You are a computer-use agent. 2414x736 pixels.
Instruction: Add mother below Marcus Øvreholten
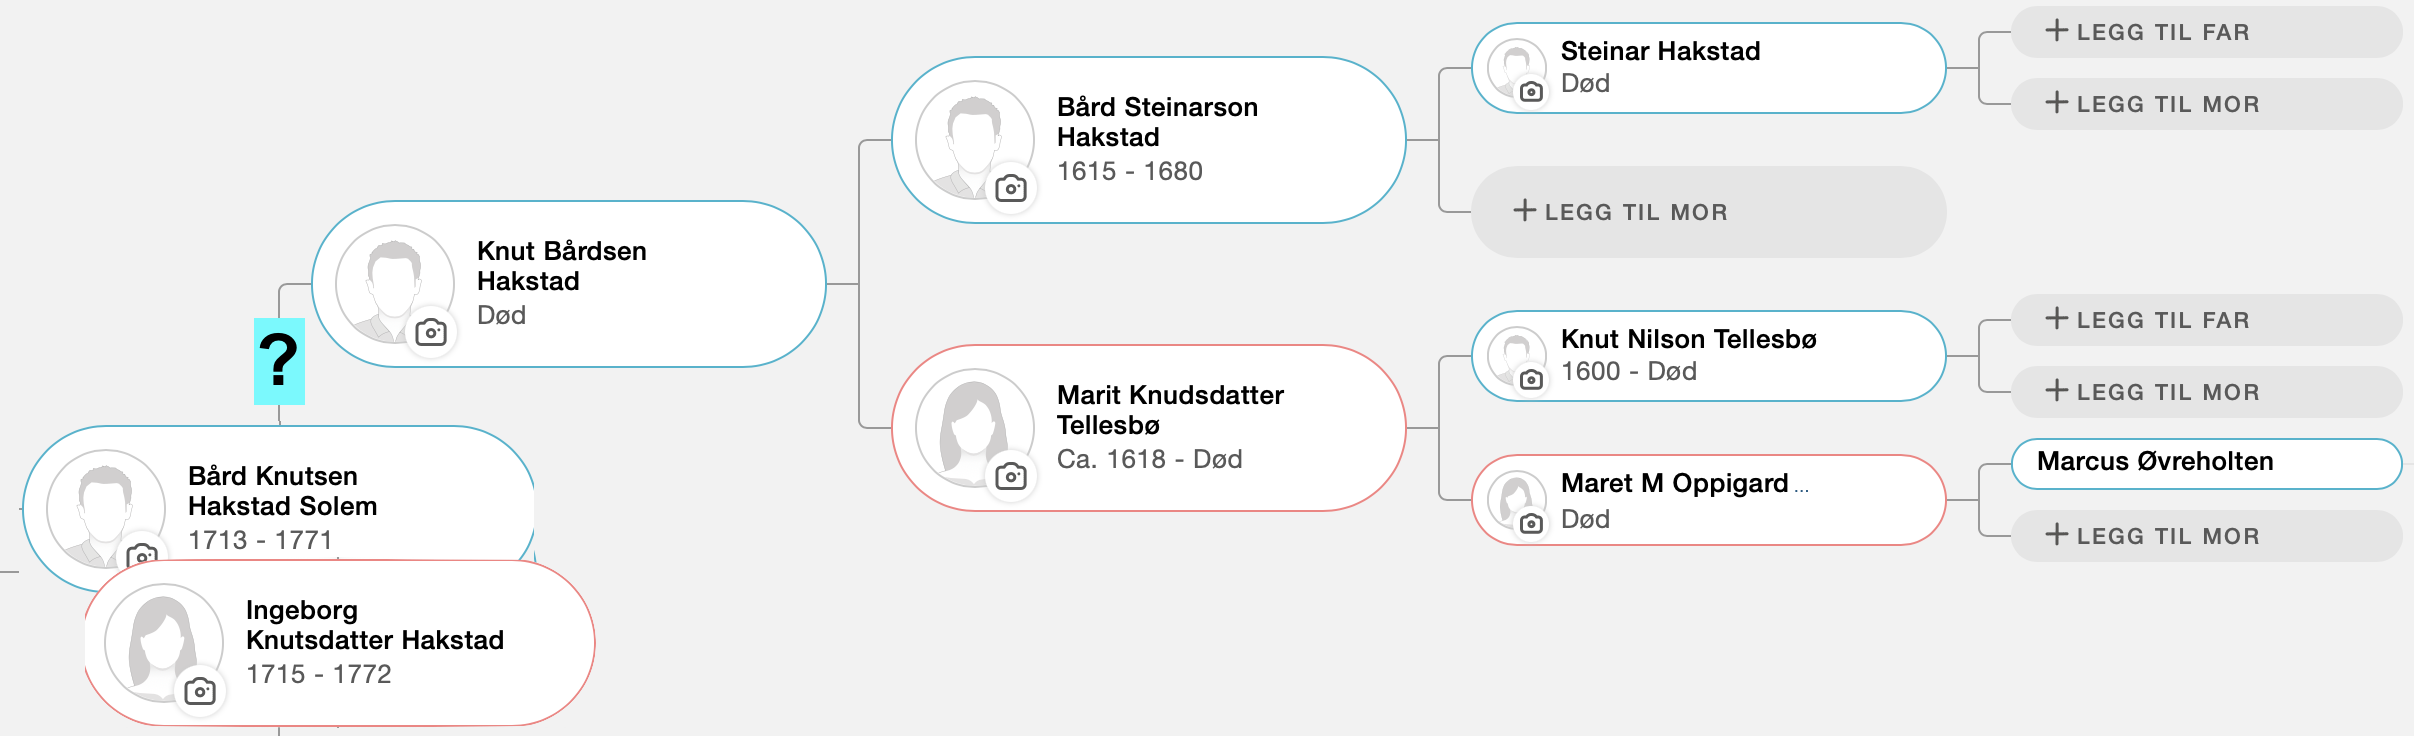(x=2206, y=536)
